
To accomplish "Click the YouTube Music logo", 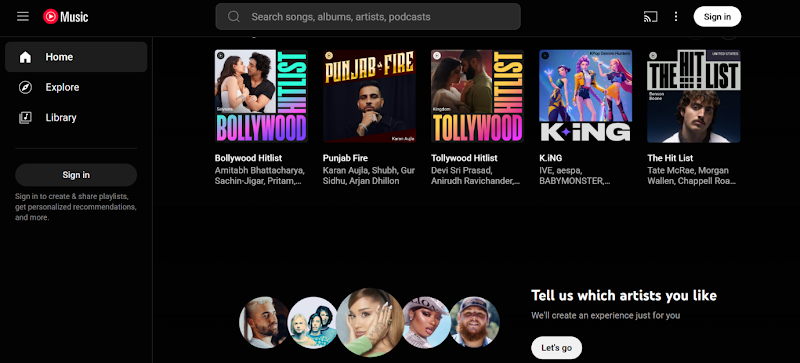I will click(x=66, y=17).
